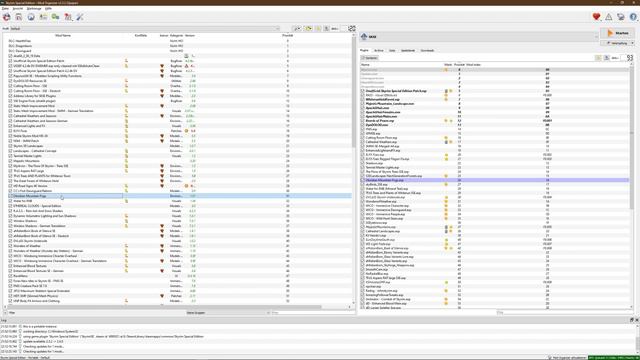Focus the mod list filter input field

pyautogui.click(x=312, y=313)
